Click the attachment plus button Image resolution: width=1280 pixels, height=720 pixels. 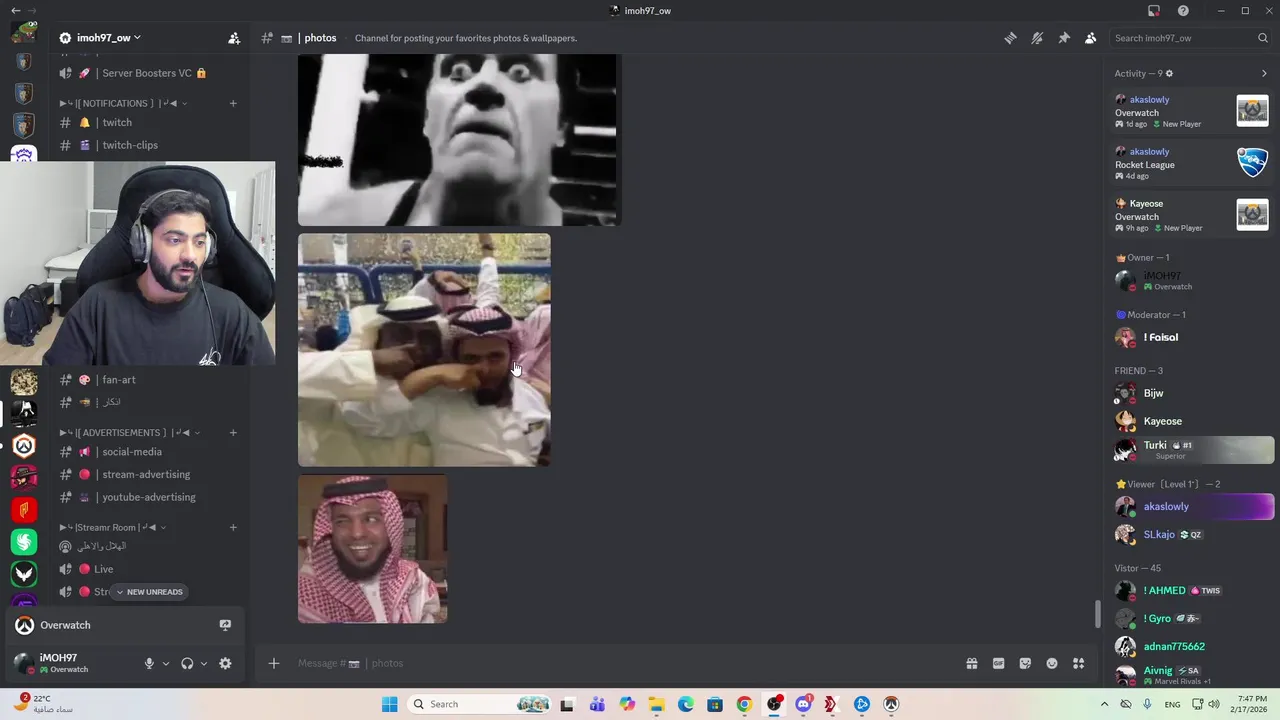coord(273,663)
